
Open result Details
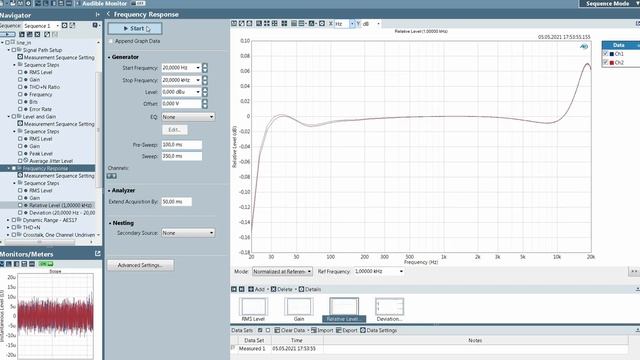click(310, 289)
